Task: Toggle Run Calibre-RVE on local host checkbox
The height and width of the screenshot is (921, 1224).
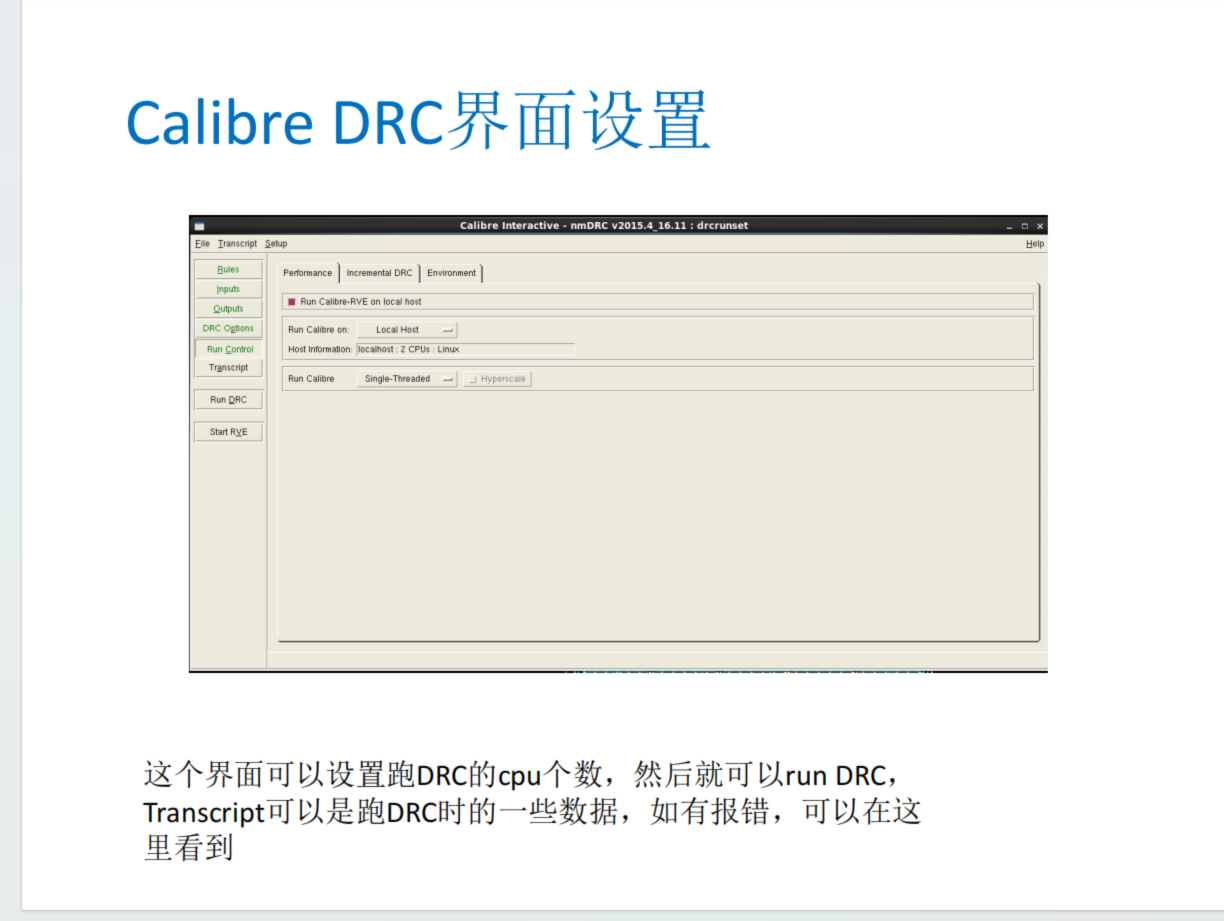Action: [x=292, y=301]
